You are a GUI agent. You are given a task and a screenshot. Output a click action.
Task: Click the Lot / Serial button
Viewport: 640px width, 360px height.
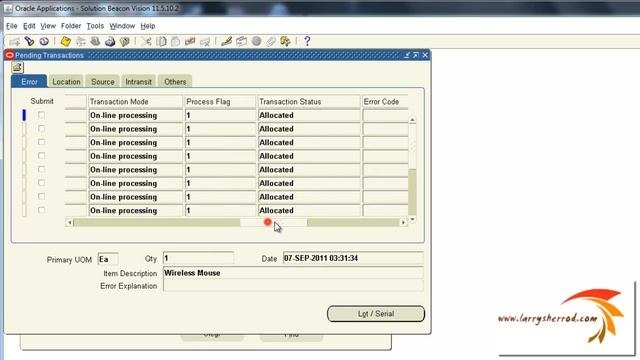click(x=376, y=314)
